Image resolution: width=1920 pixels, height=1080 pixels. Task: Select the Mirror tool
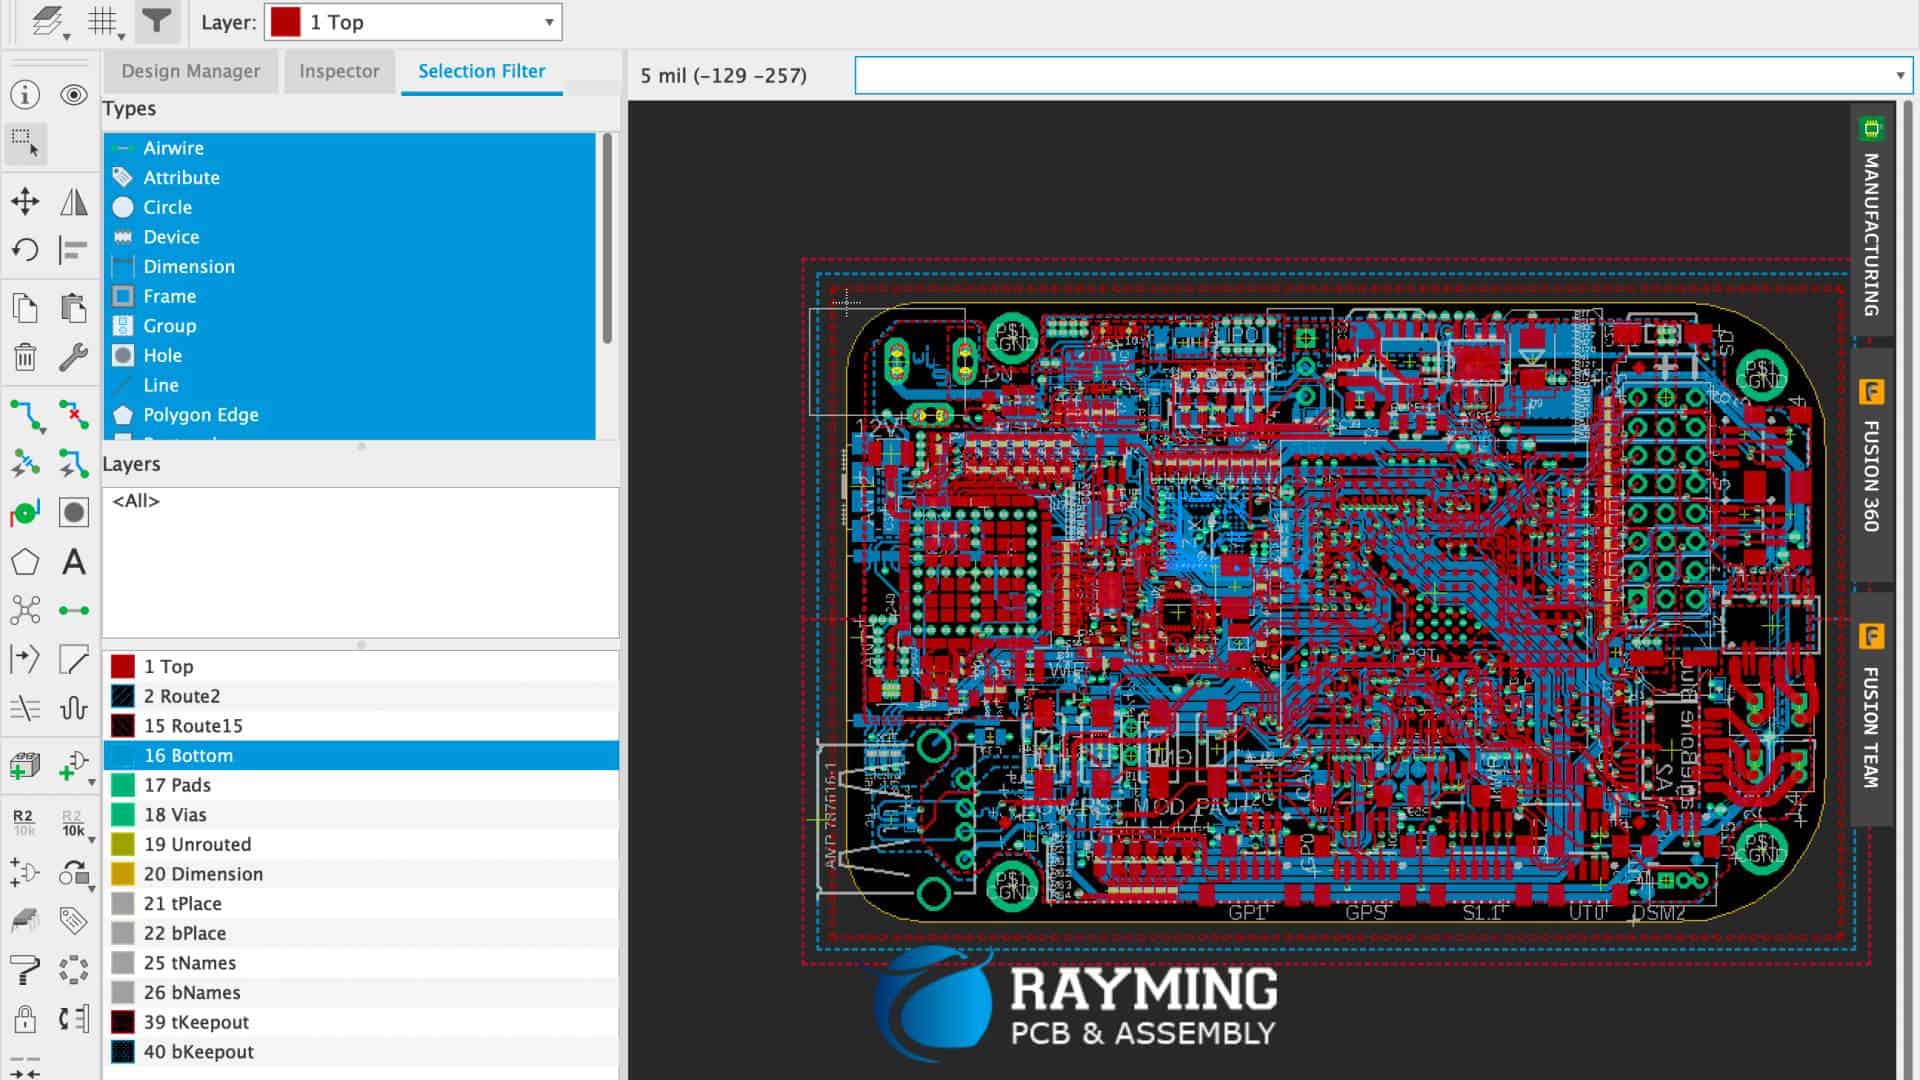point(74,201)
